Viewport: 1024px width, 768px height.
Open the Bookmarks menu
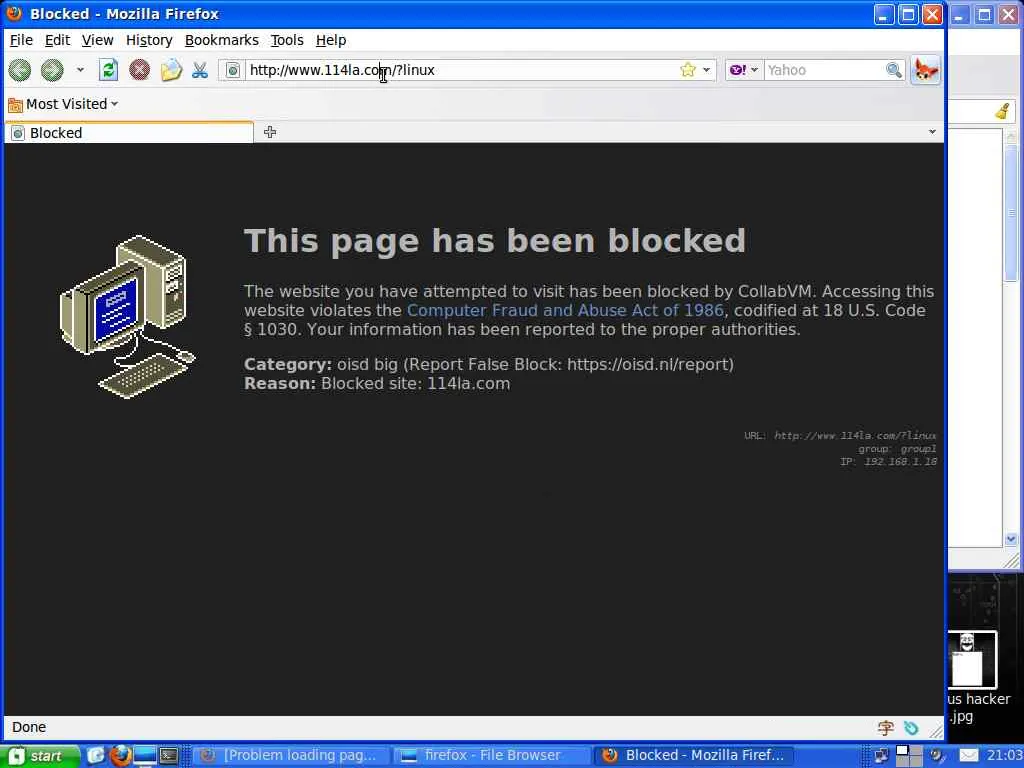tap(221, 40)
